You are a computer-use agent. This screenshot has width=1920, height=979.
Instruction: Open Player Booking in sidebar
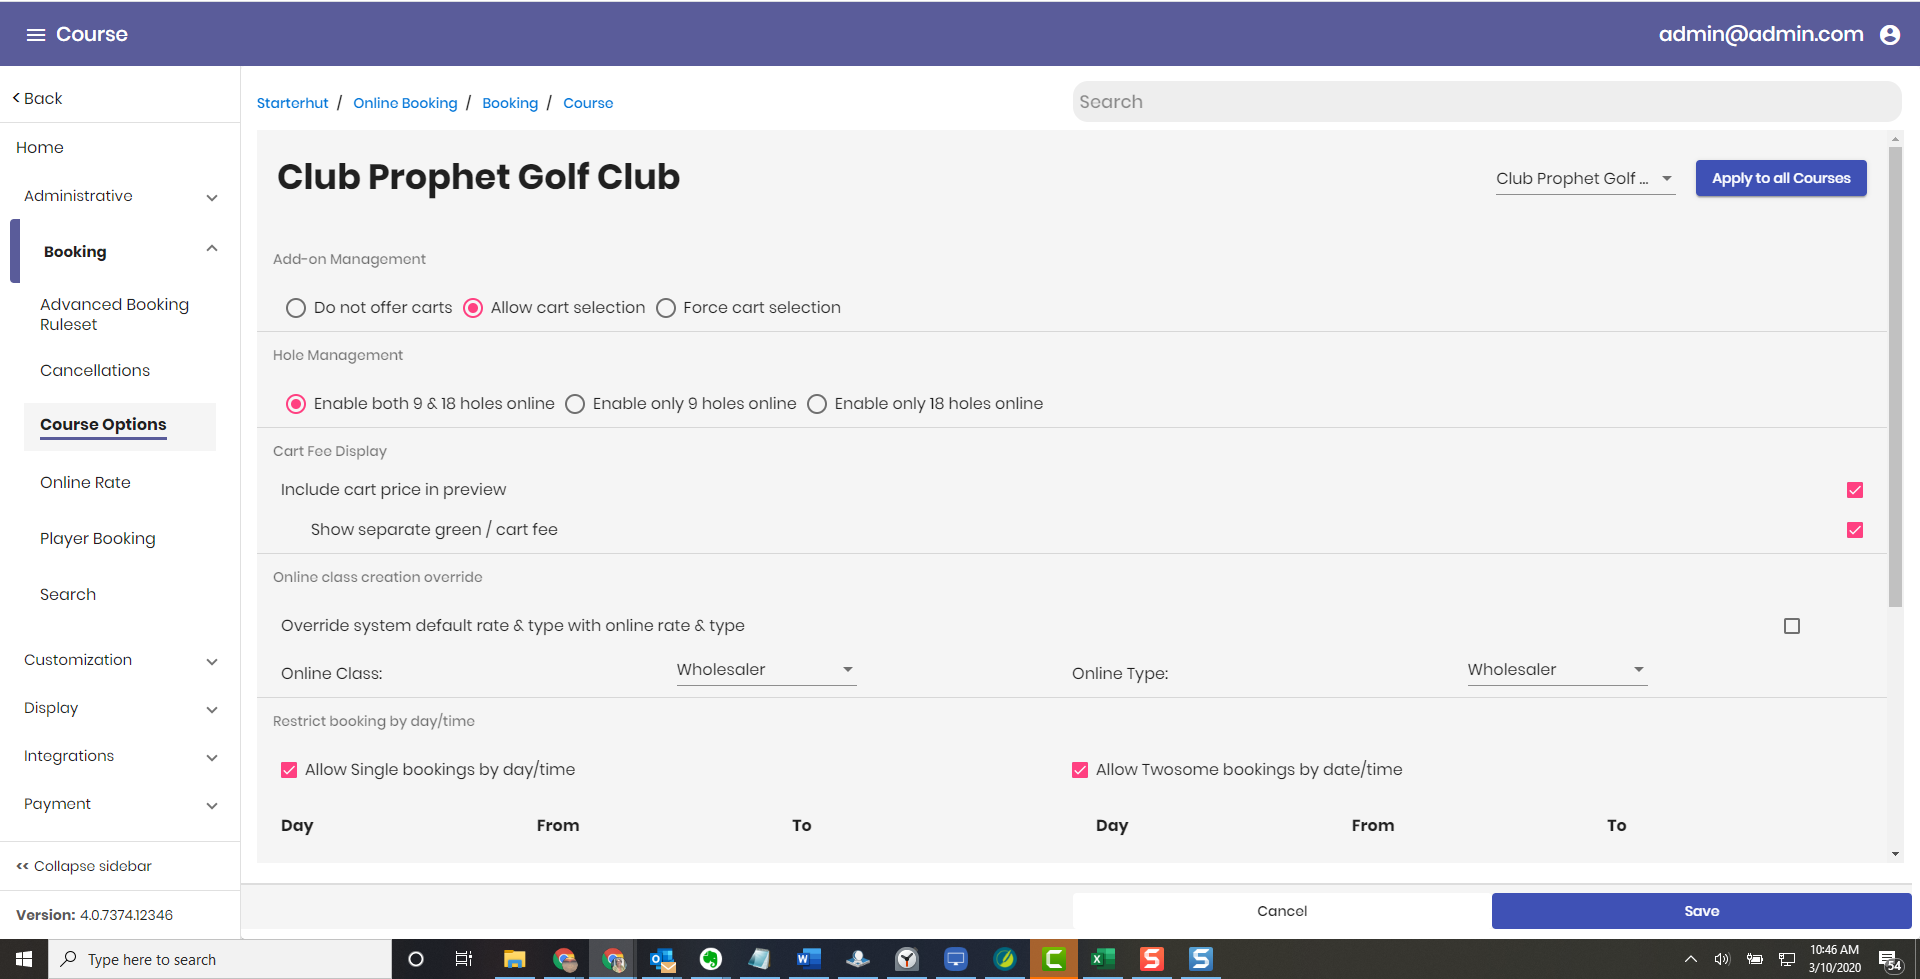point(98,539)
